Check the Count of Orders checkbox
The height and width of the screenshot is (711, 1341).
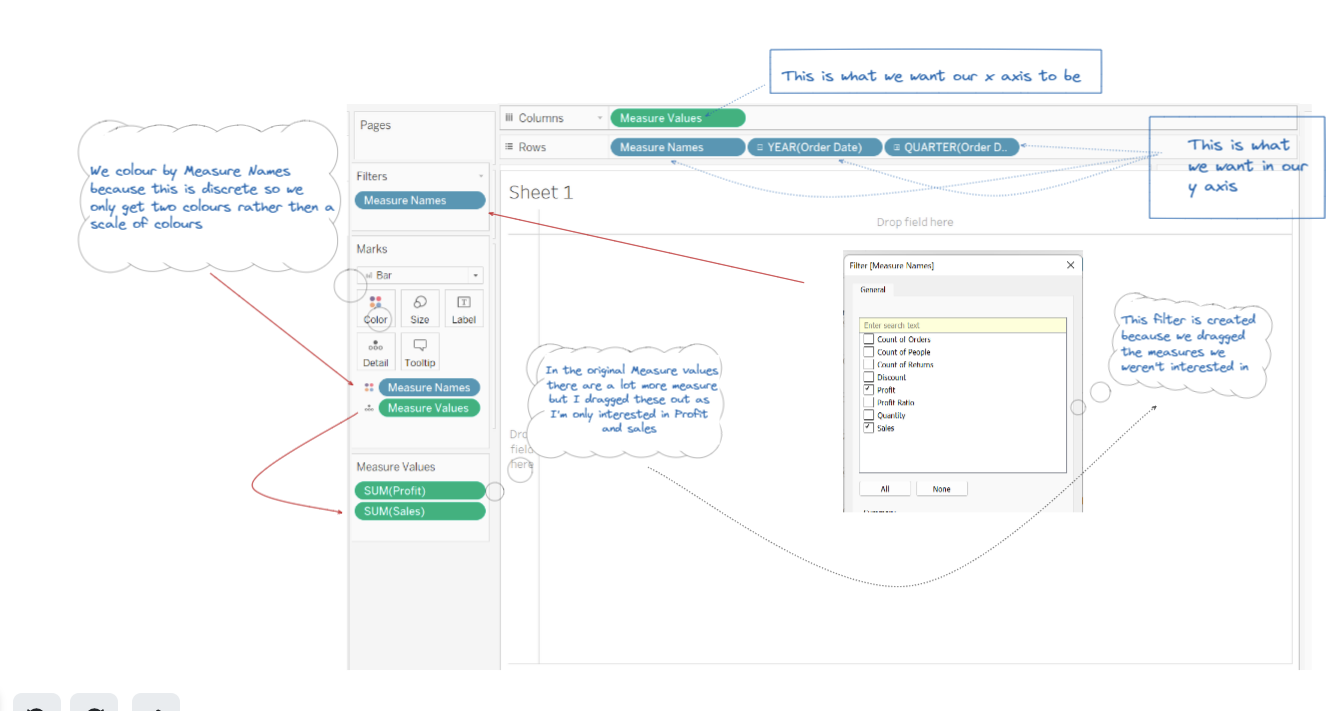[868, 340]
